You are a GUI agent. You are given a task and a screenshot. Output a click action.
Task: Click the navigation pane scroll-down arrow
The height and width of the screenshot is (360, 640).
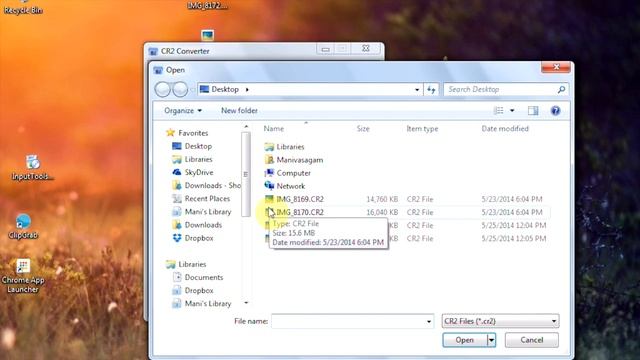(246, 303)
